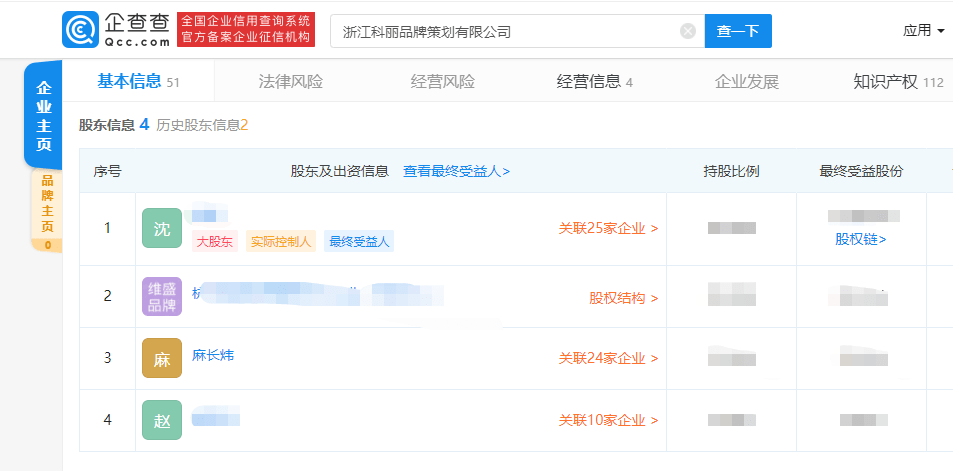Viewport: 953px width, 471px height.
Task: Select the 股东信息 sub-tab
Action: point(114,125)
